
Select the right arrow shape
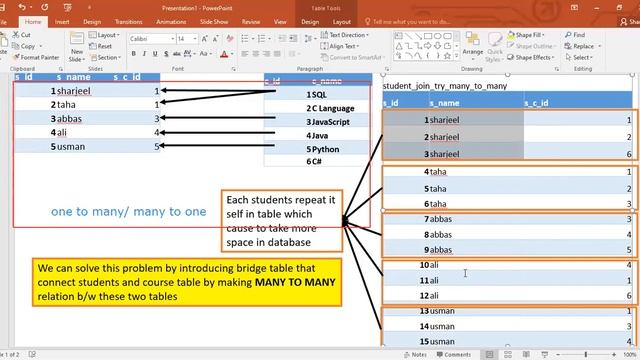point(427,46)
